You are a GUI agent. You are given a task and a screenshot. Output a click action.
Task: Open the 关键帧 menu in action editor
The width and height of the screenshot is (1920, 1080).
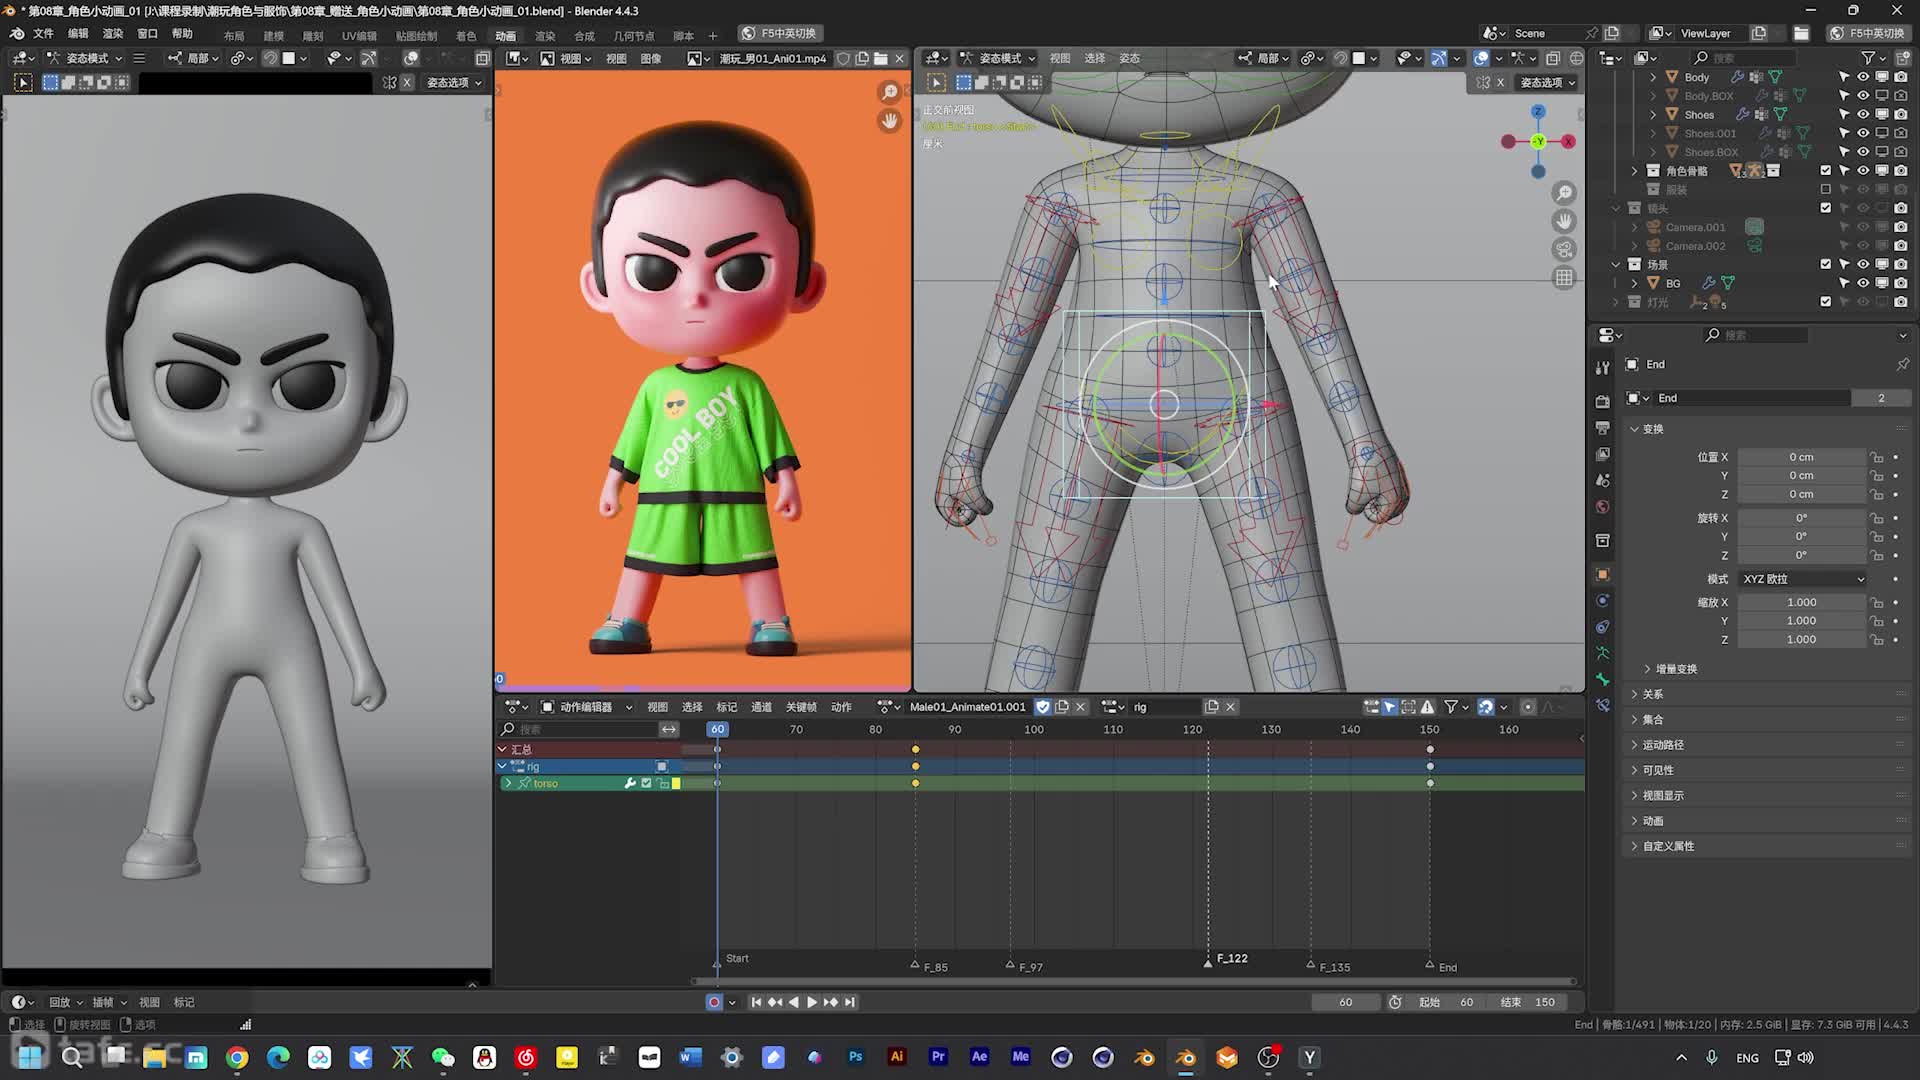pos(801,707)
